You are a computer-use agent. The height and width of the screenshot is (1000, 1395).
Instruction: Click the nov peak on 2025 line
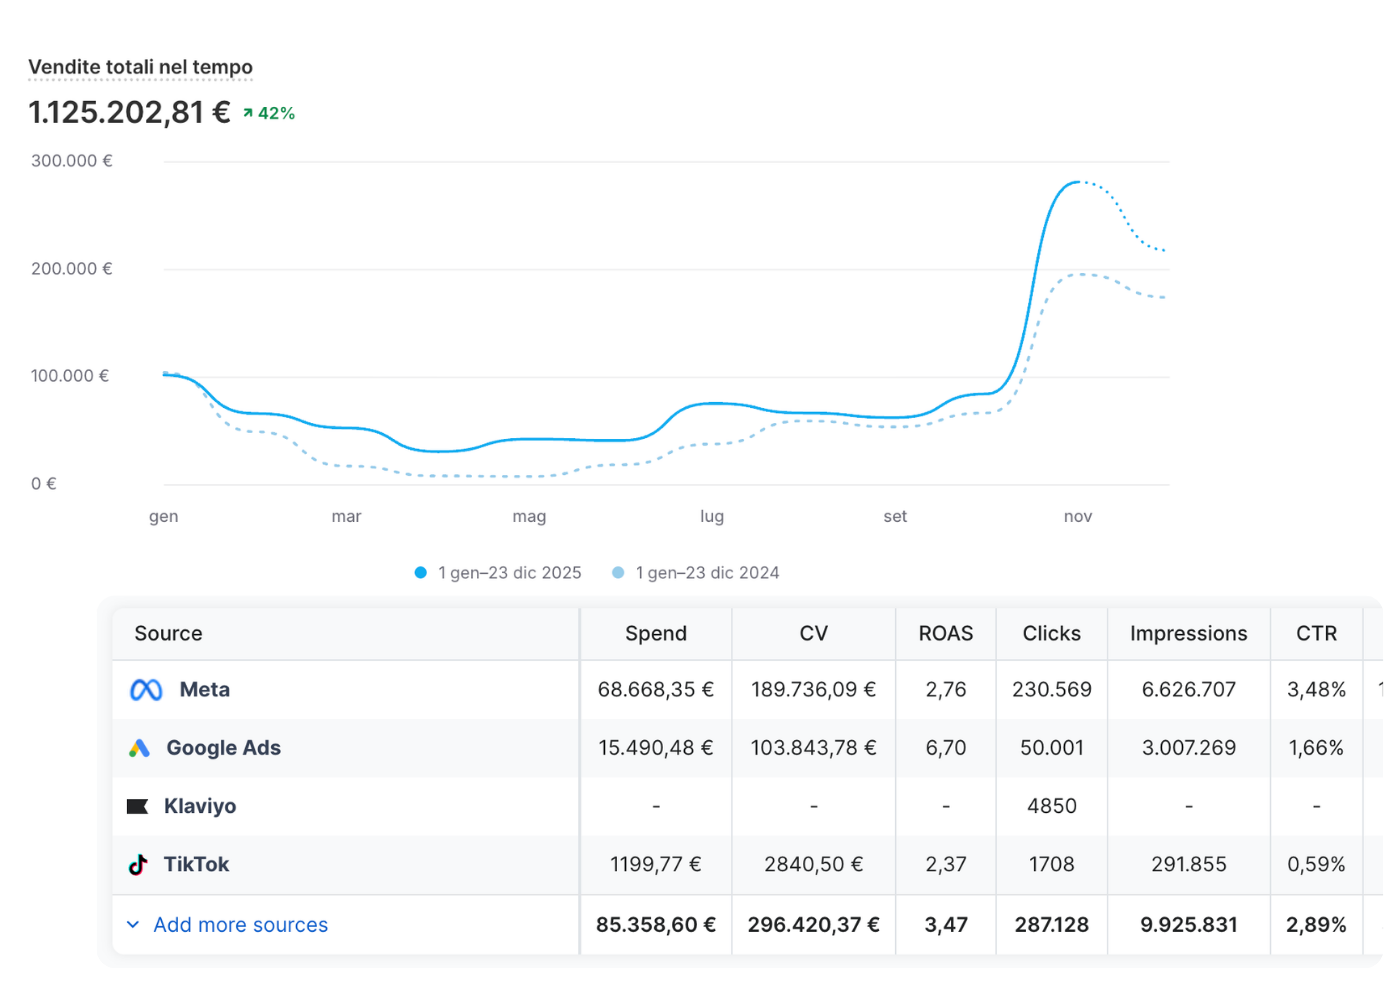click(x=1076, y=182)
